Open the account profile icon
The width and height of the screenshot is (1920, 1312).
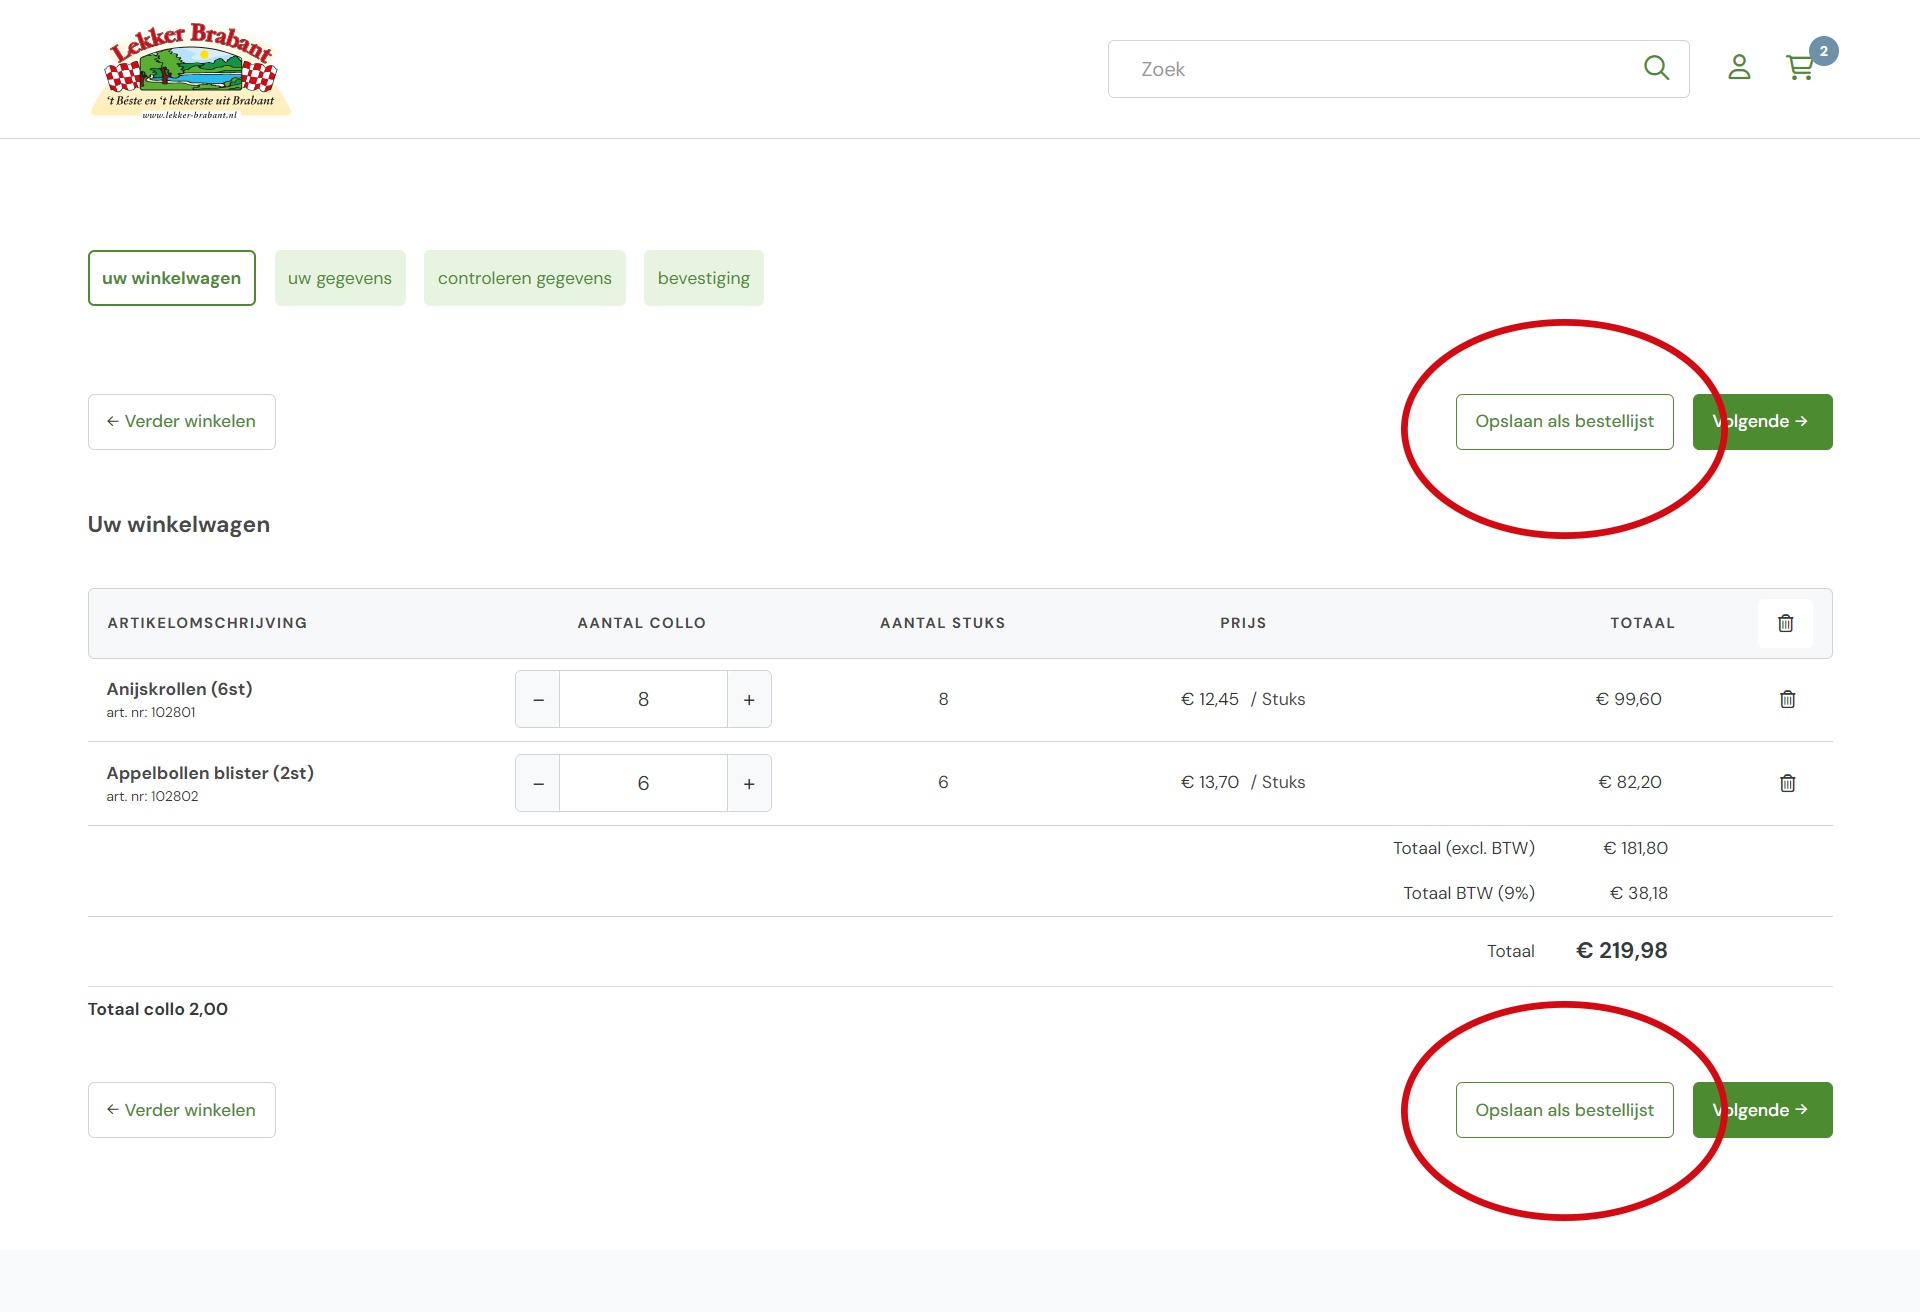[x=1739, y=68]
